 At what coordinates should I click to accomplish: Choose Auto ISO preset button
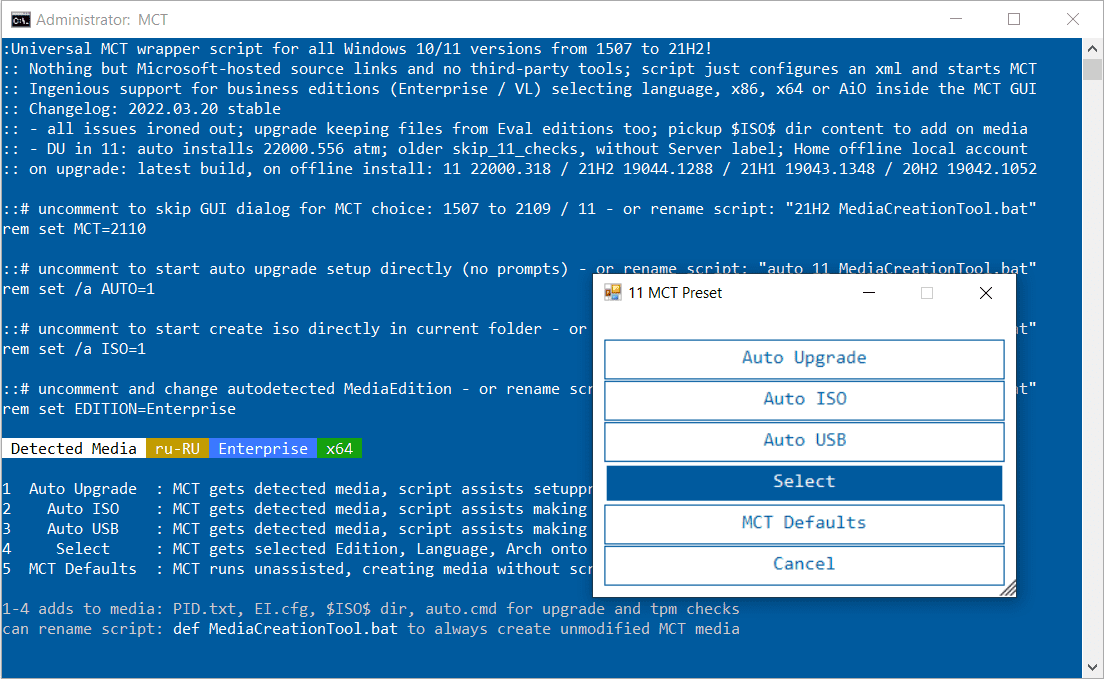(804, 399)
